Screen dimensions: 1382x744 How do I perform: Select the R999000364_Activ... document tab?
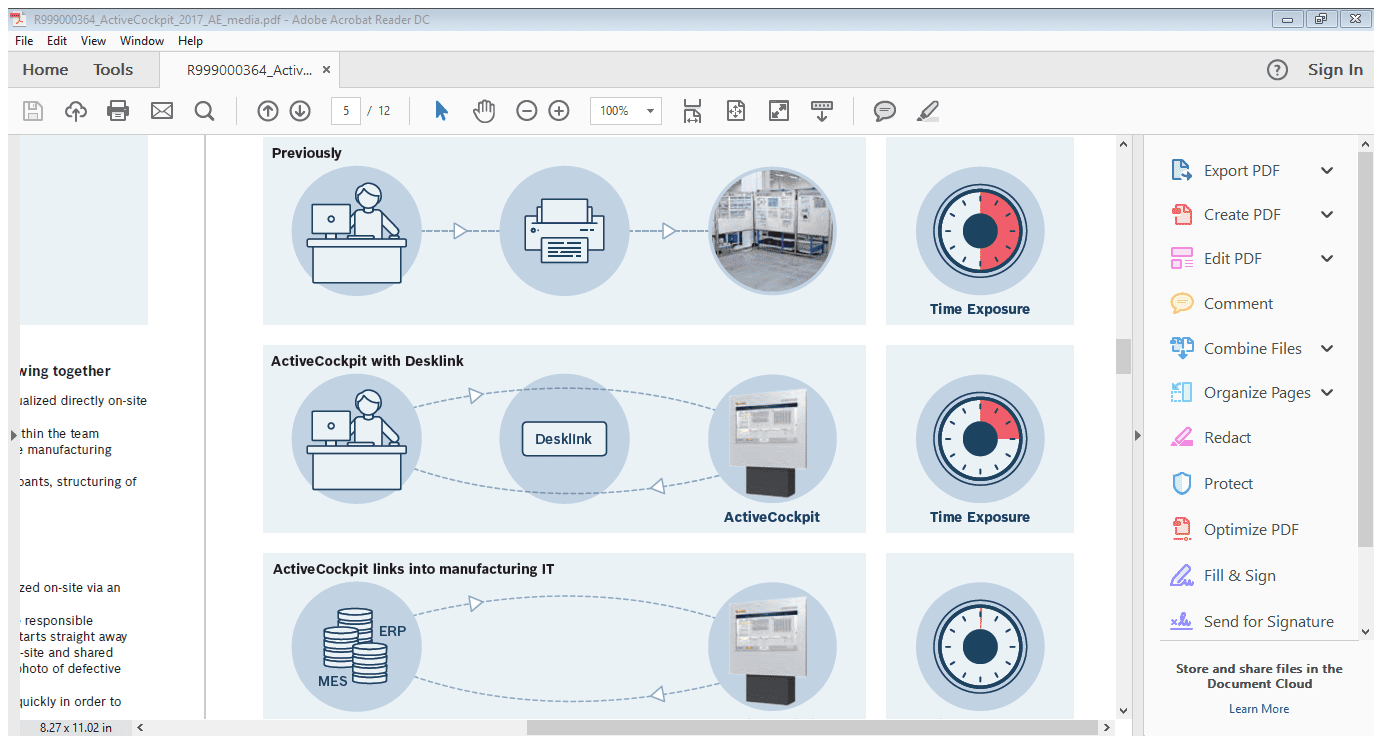pos(249,70)
